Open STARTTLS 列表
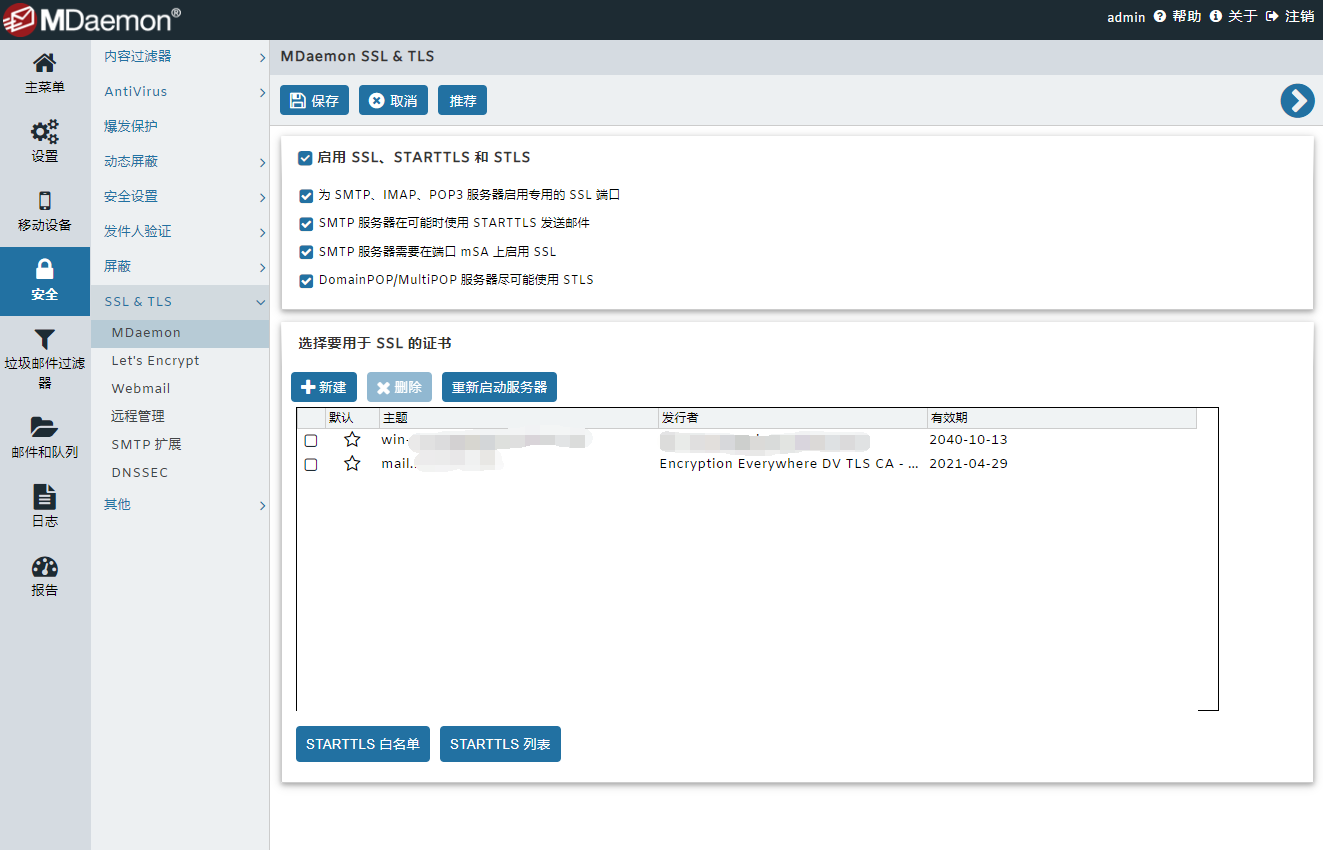The height and width of the screenshot is (850, 1323). click(x=500, y=744)
